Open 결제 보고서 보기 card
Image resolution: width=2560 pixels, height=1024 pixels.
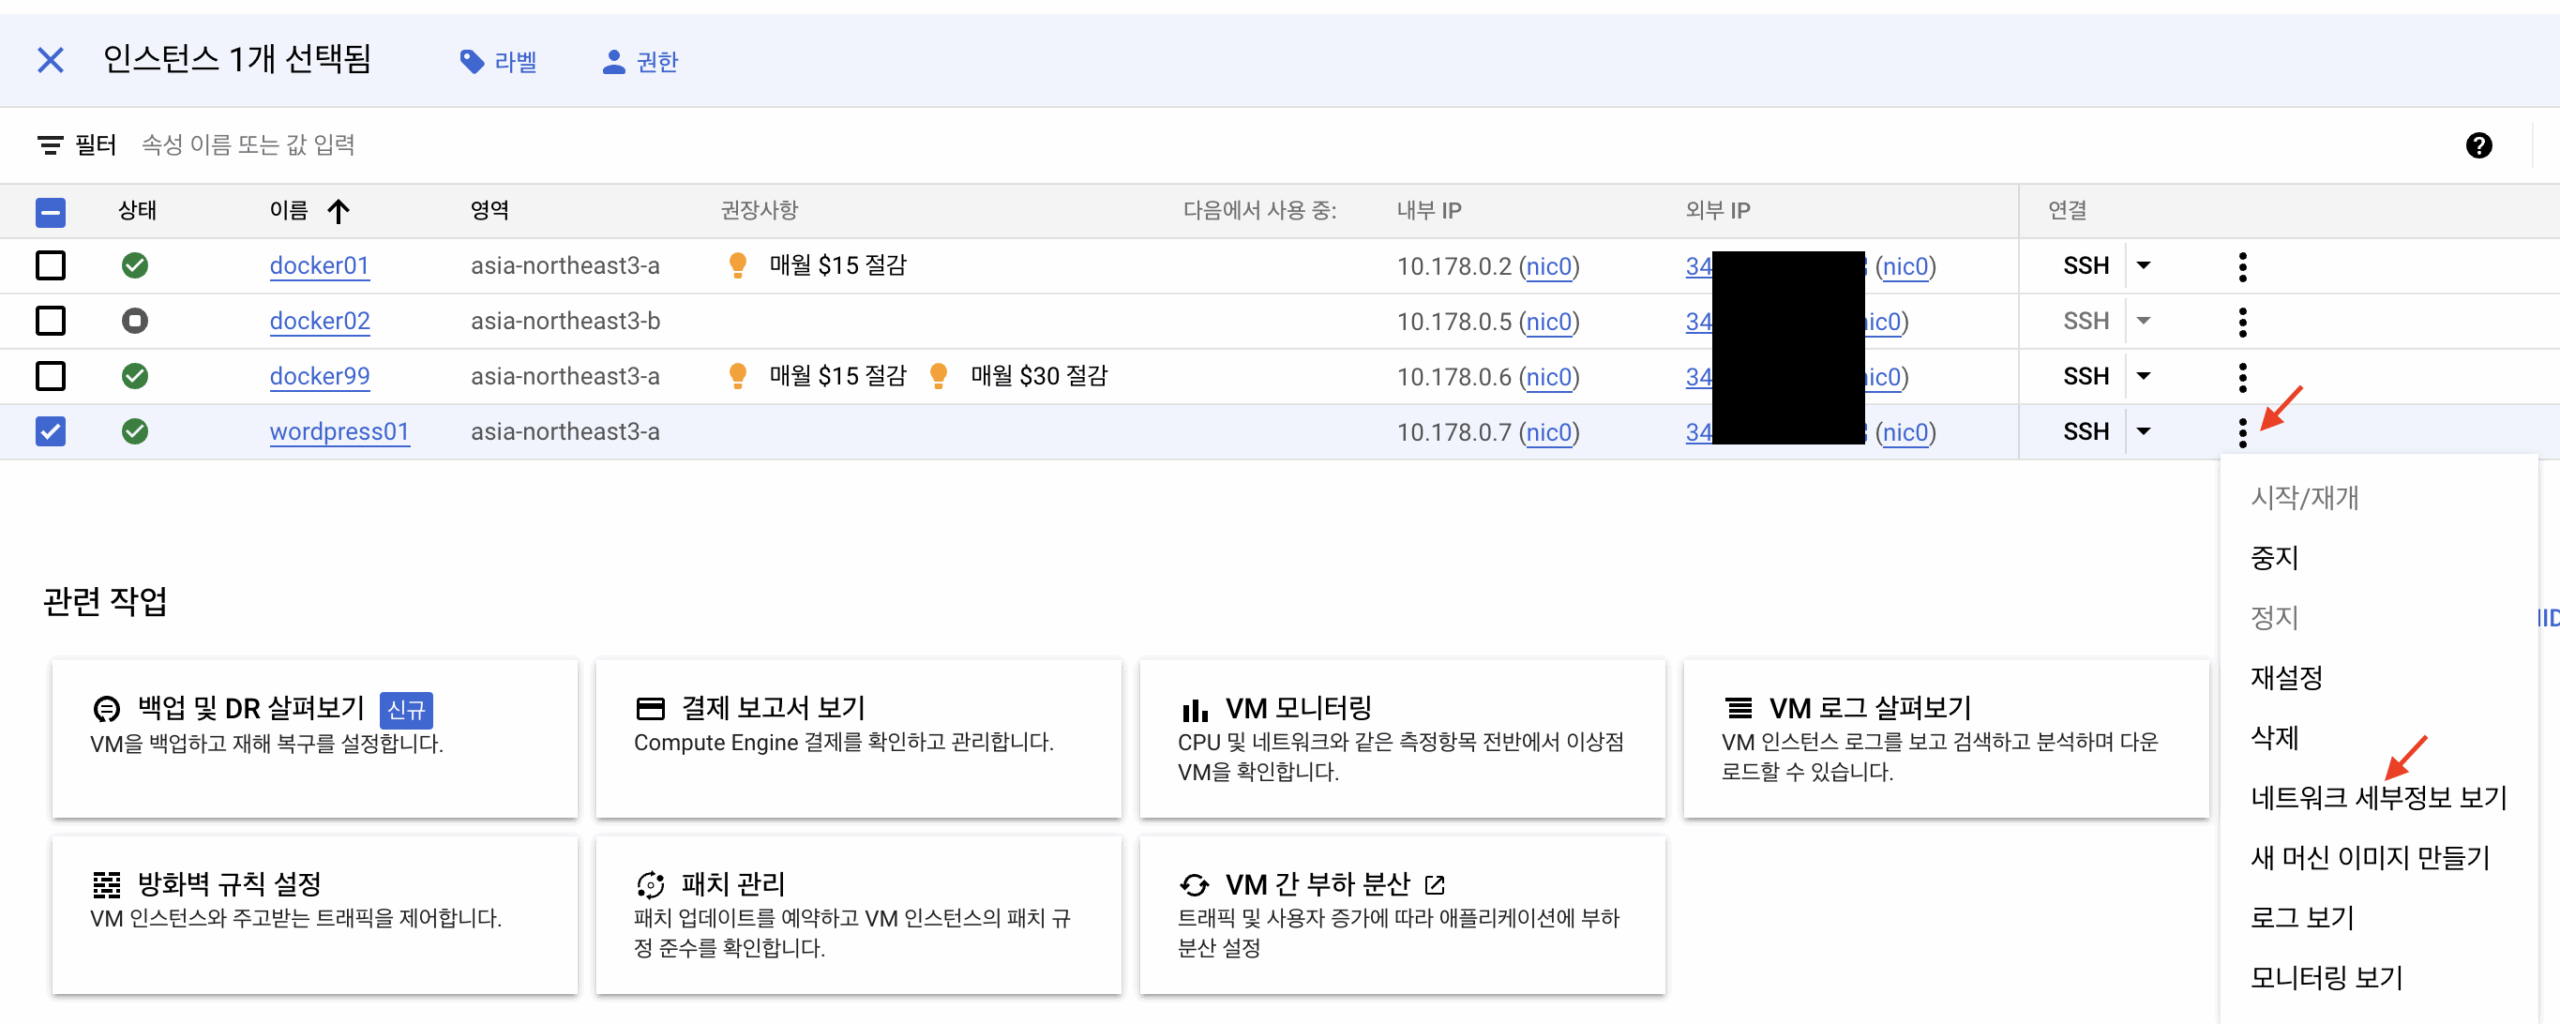point(859,738)
